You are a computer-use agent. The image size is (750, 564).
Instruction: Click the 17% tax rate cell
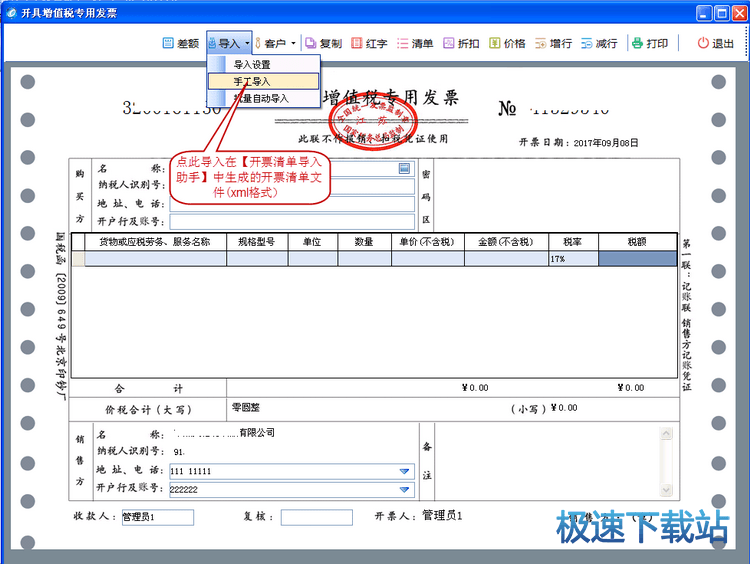[574, 259]
